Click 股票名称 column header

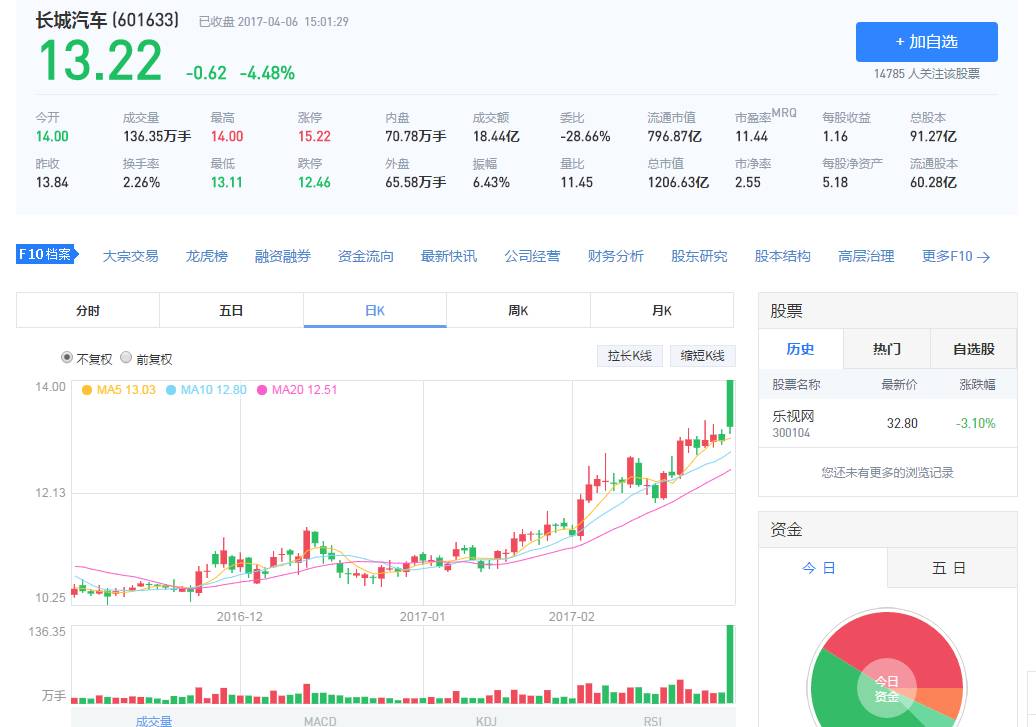point(796,385)
